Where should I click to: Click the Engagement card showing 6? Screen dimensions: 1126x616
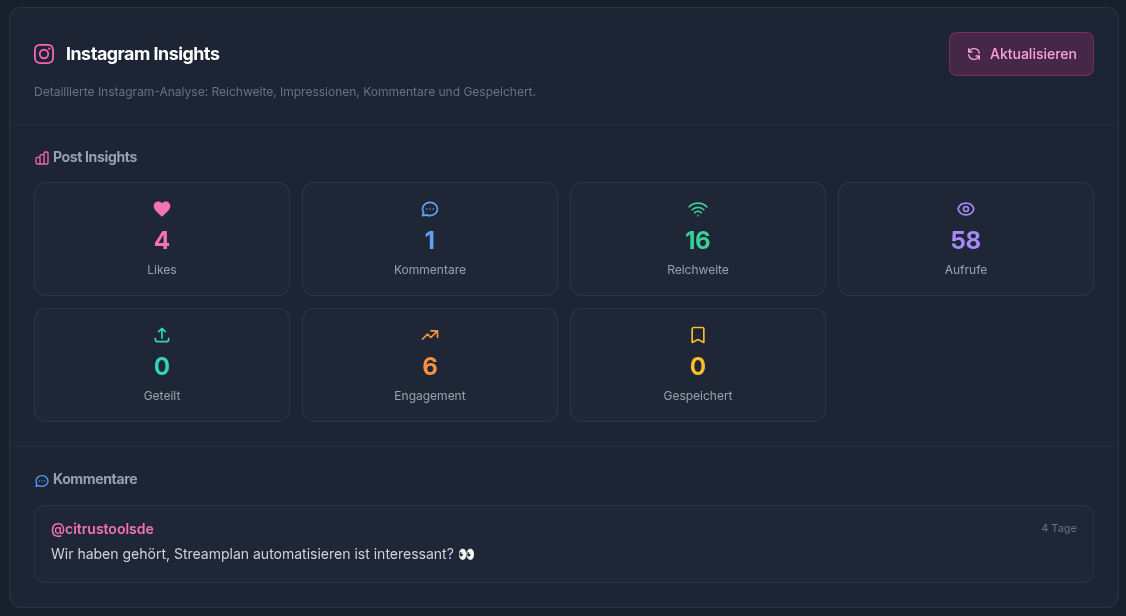pos(430,365)
